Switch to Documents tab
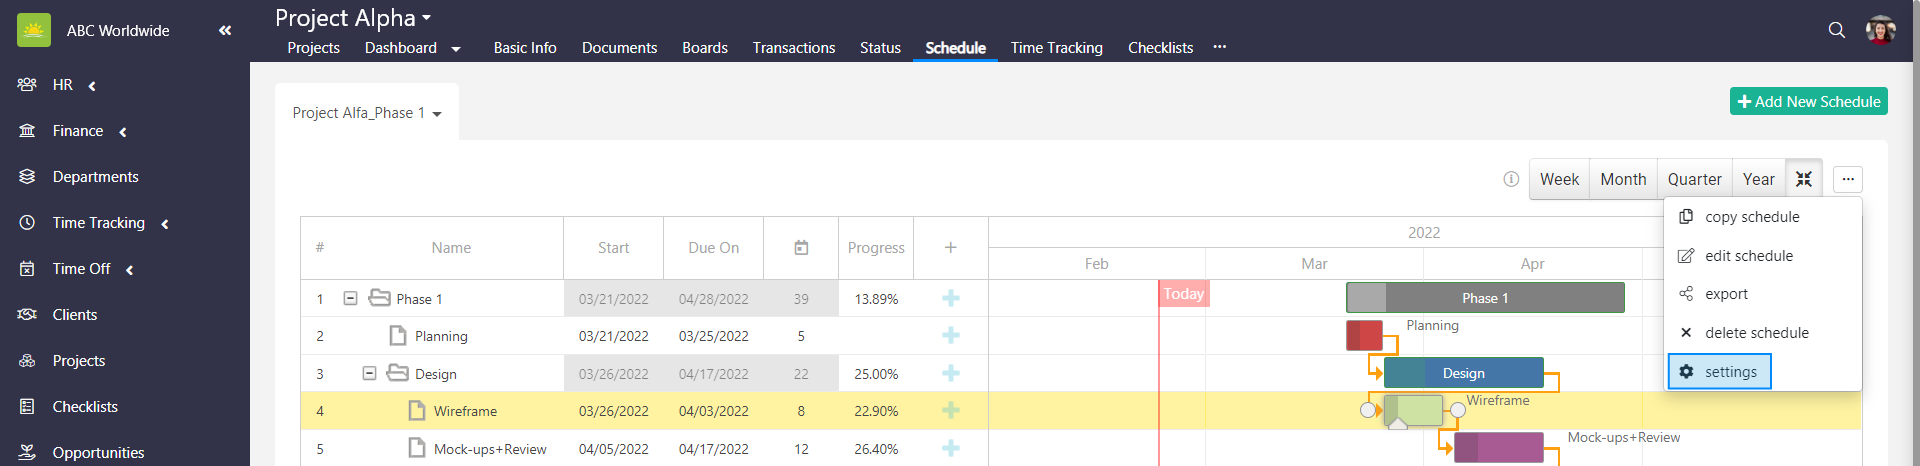The height and width of the screenshot is (466, 1920). click(619, 48)
